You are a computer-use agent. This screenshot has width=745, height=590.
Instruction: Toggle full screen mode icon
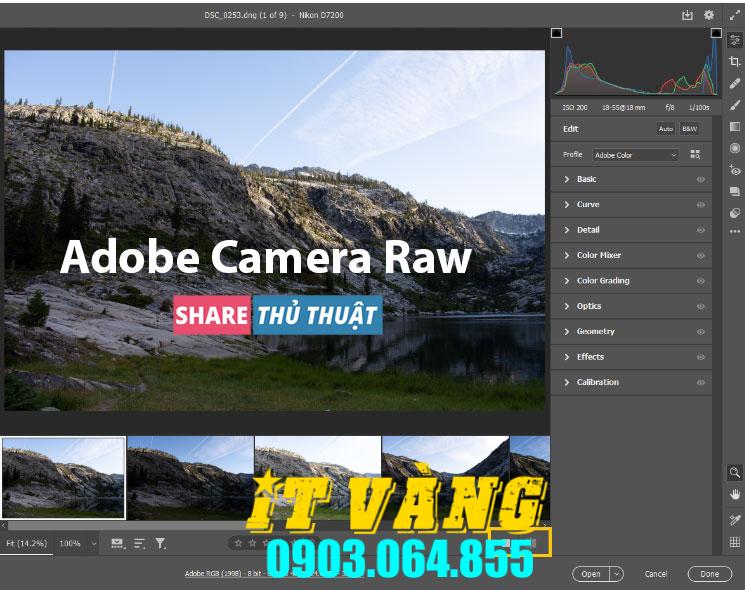click(734, 15)
